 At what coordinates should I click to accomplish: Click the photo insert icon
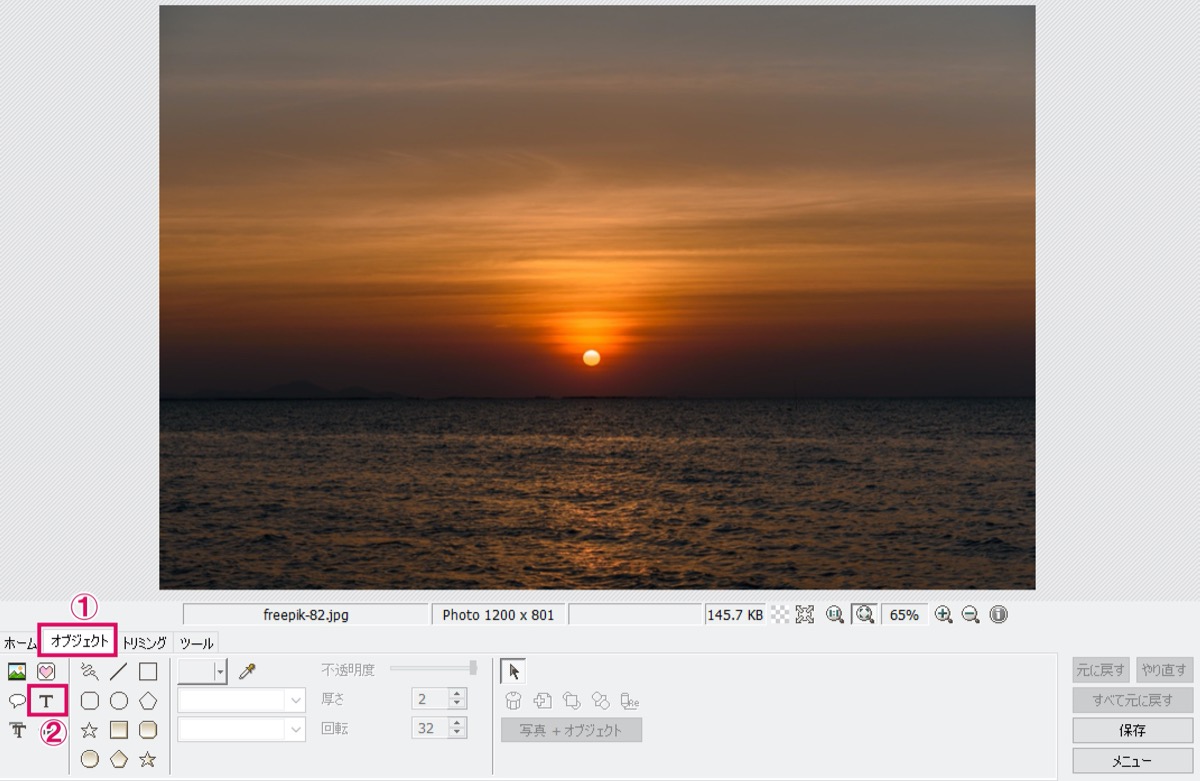point(17,672)
